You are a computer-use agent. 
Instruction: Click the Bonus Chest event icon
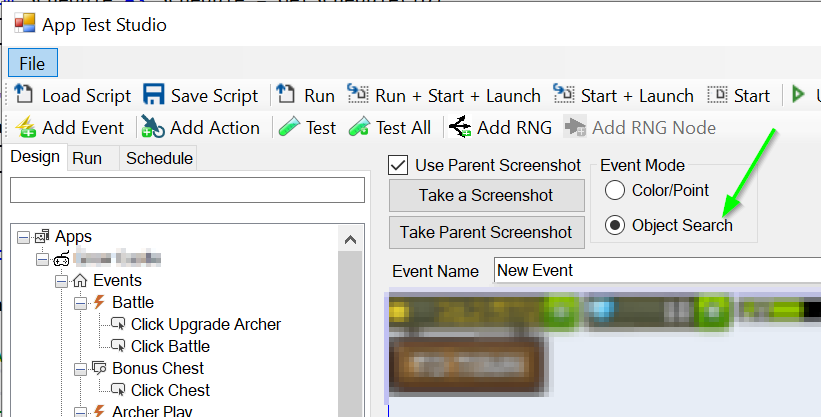pos(99,368)
